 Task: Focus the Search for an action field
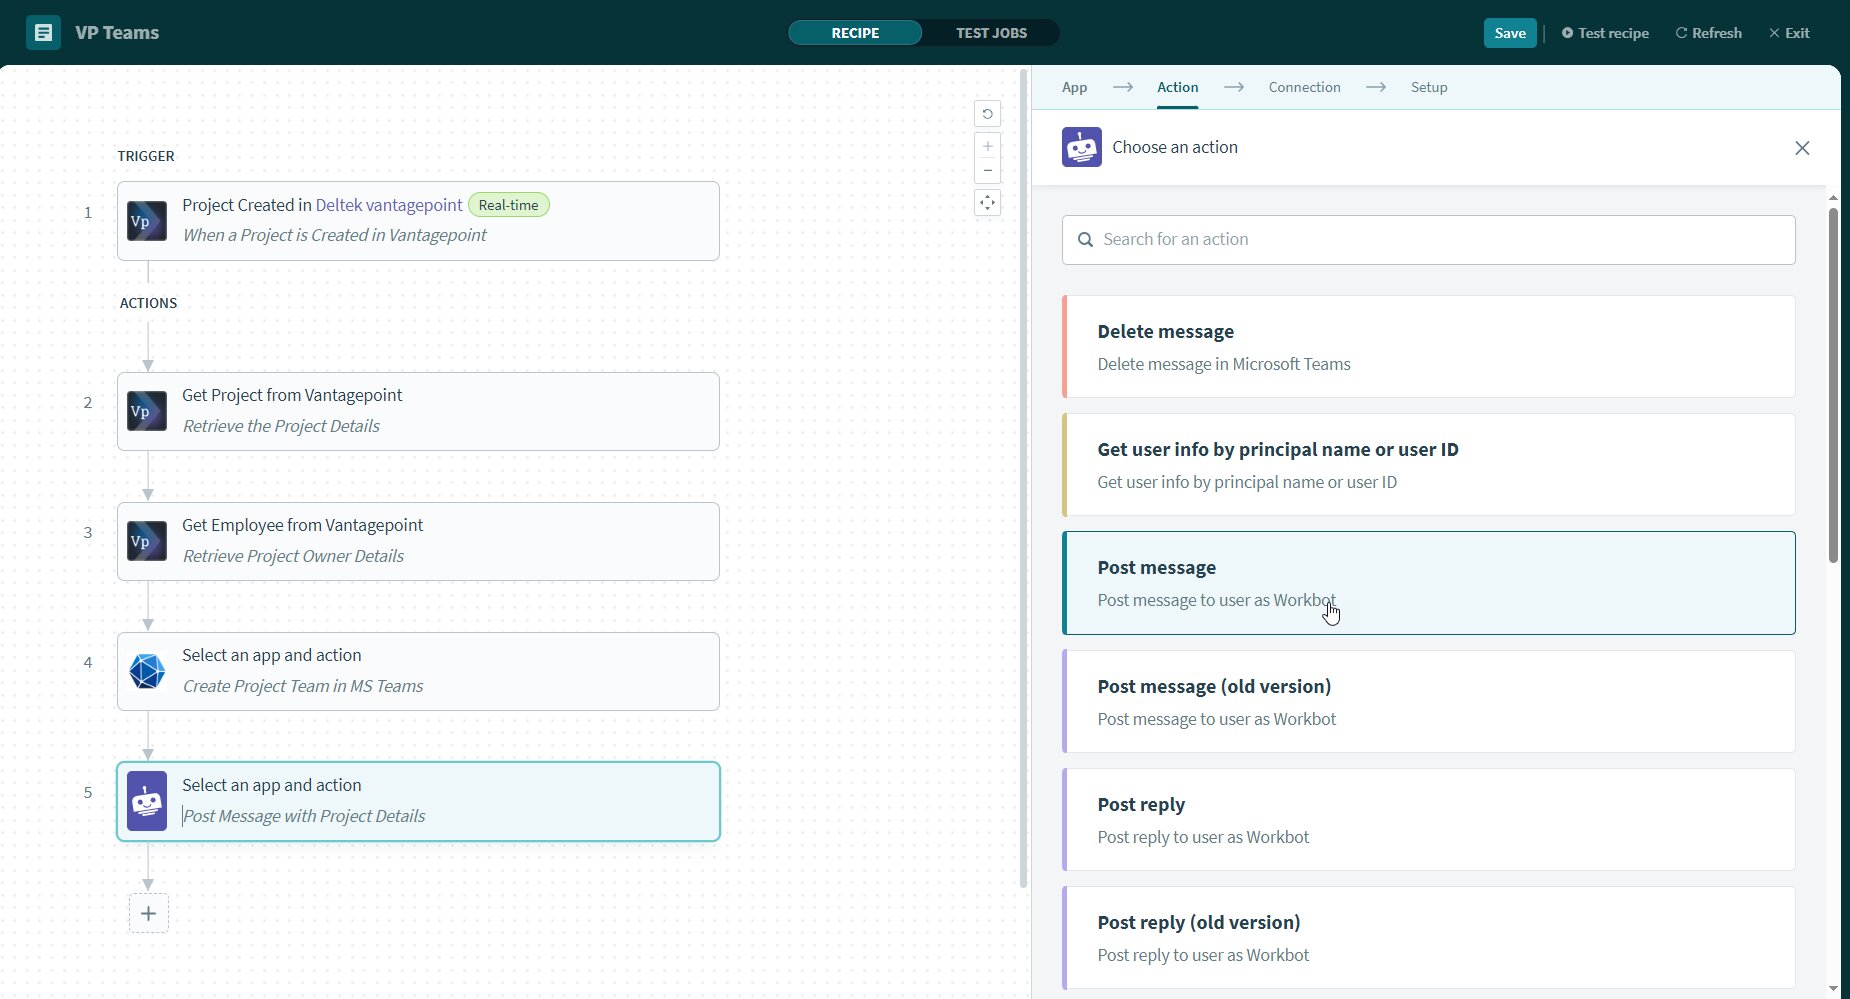[x=1428, y=240]
